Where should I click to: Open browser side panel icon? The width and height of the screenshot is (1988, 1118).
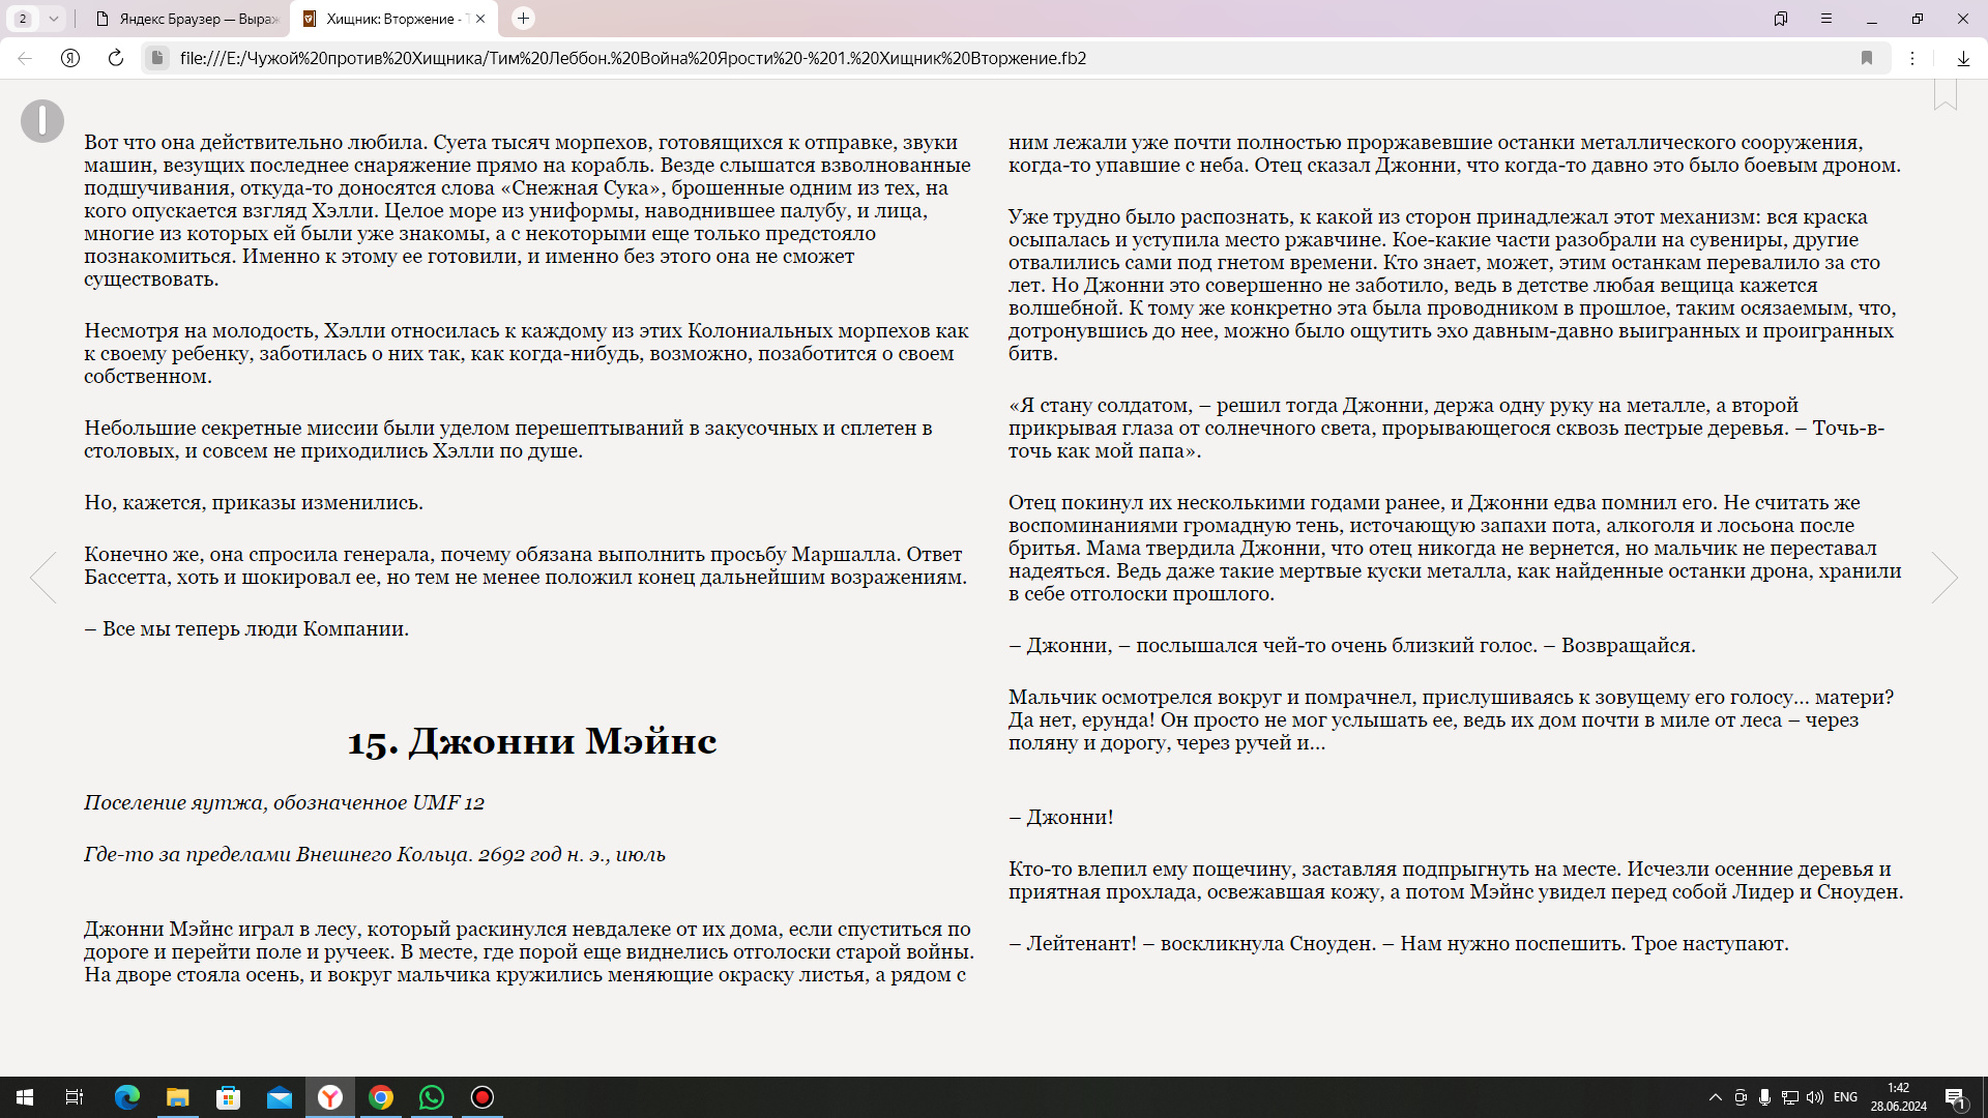pos(1781,18)
